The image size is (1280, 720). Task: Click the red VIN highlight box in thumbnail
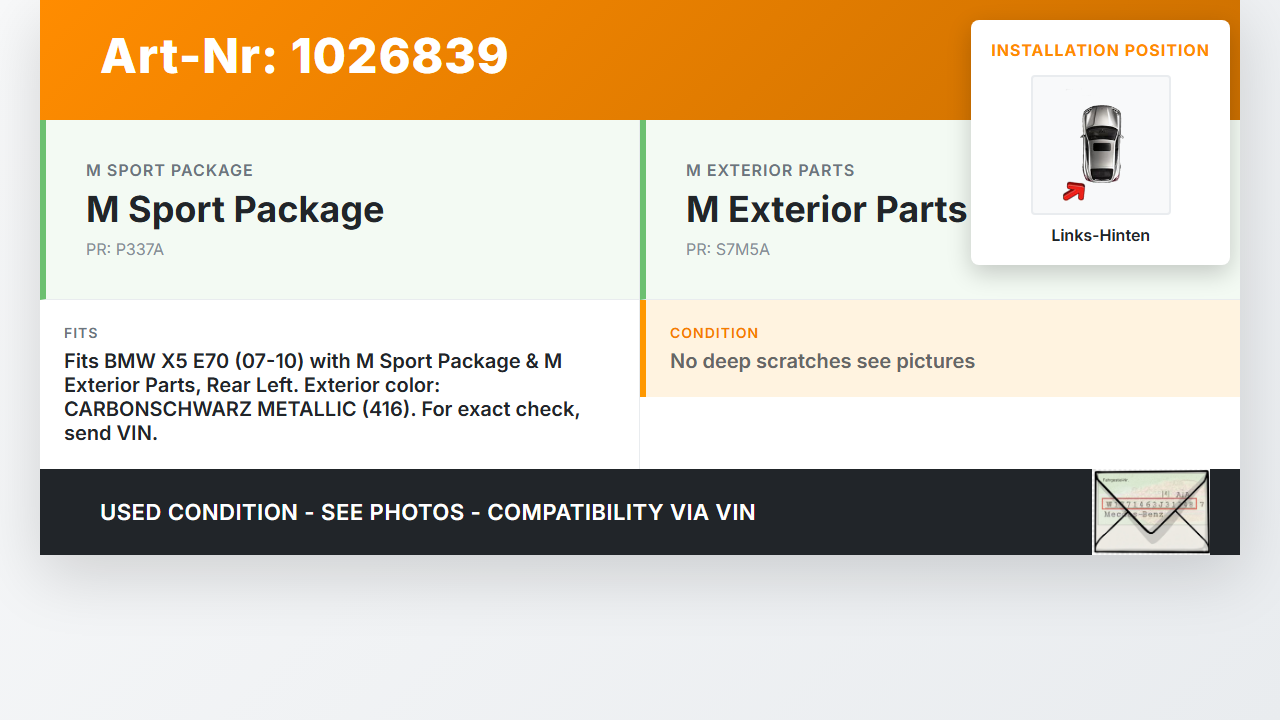pyautogui.click(x=1149, y=503)
